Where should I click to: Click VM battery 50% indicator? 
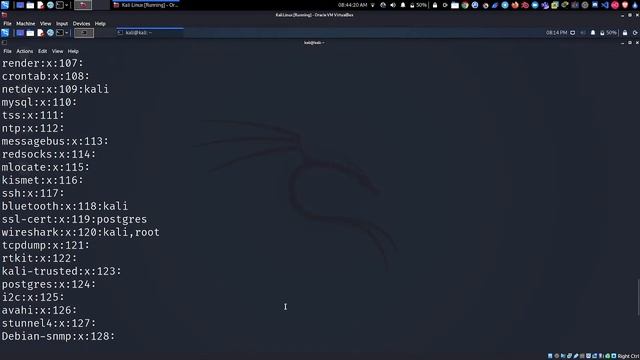tap(608, 33)
